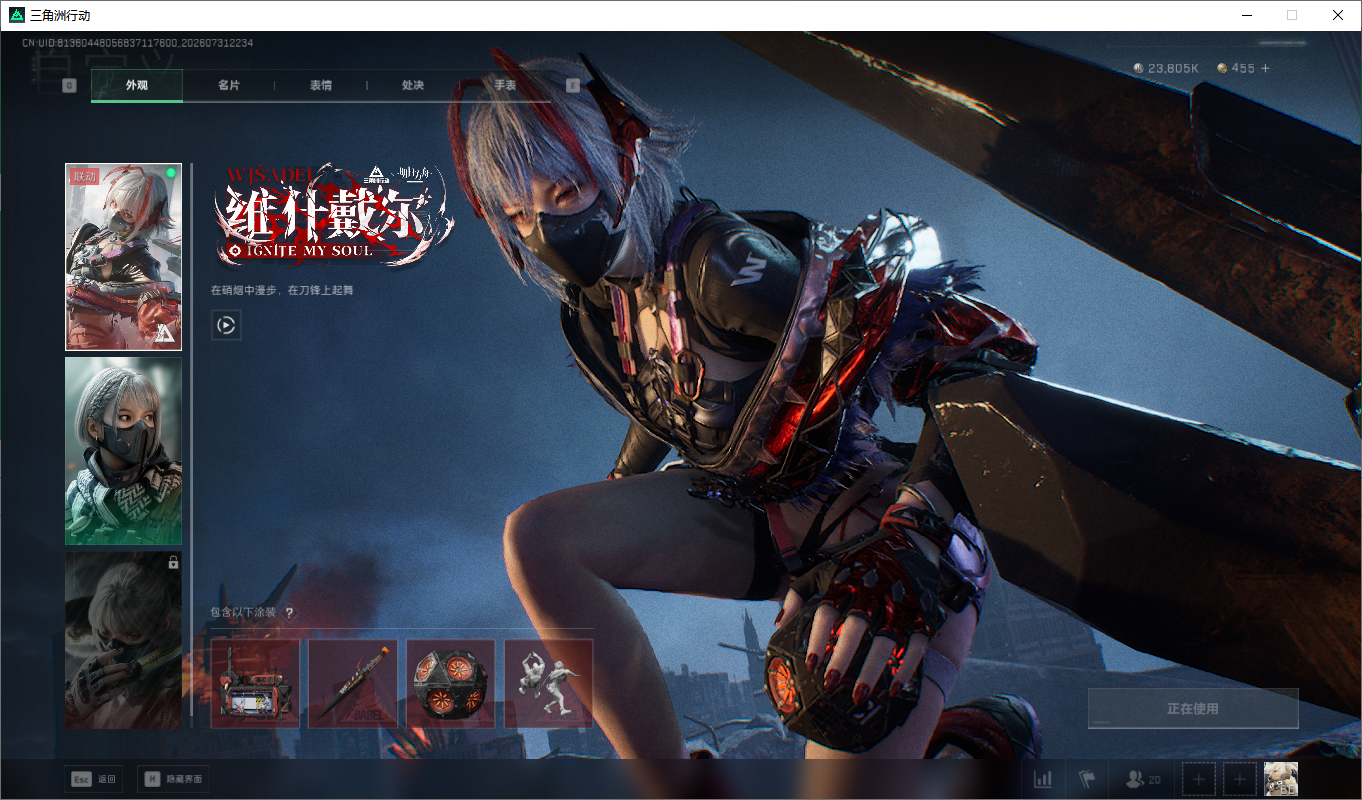Click the Esc 返回 button

[93, 779]
